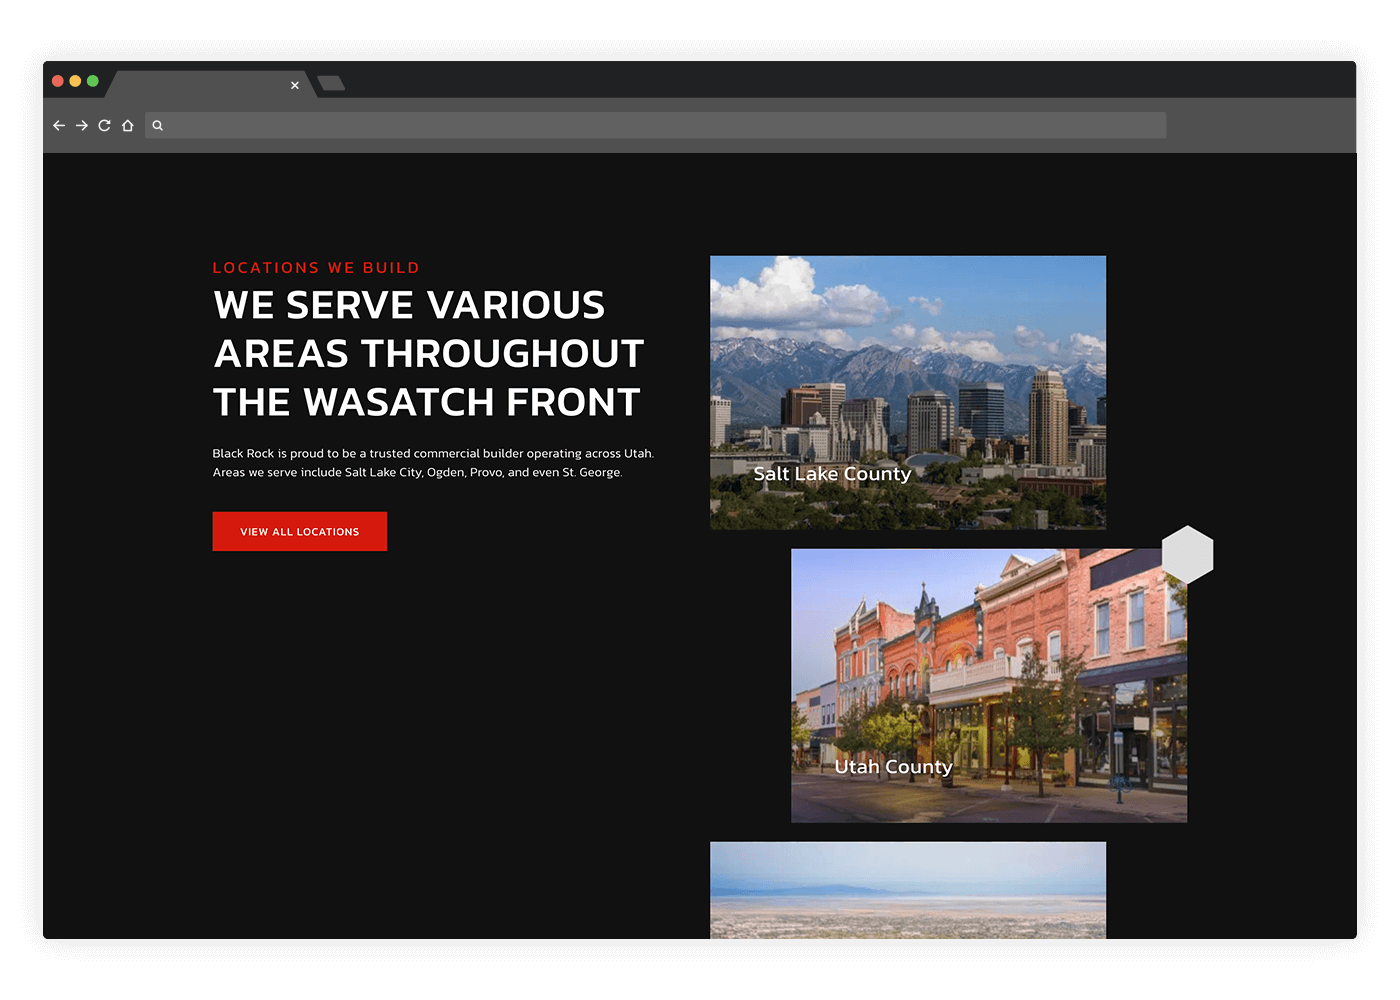
Task: Open the home page icon
Action: click(128, 126)
